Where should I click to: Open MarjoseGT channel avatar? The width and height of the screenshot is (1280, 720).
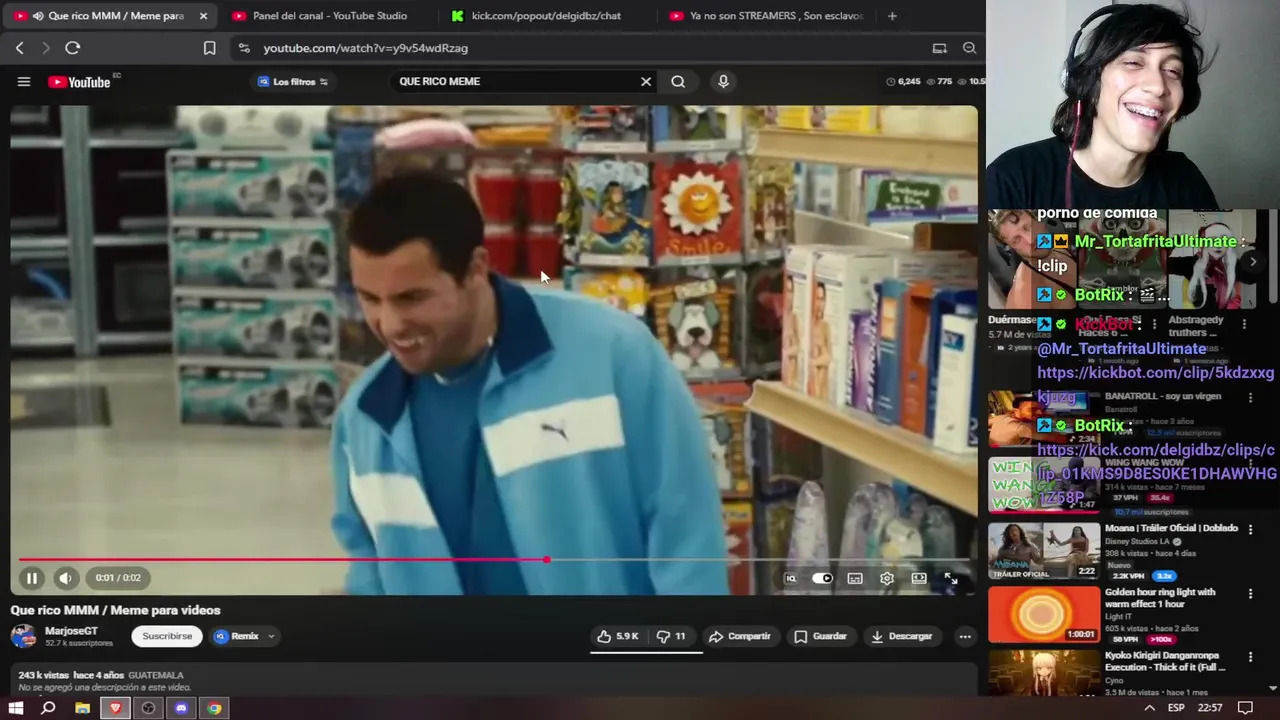click(24, 636)
